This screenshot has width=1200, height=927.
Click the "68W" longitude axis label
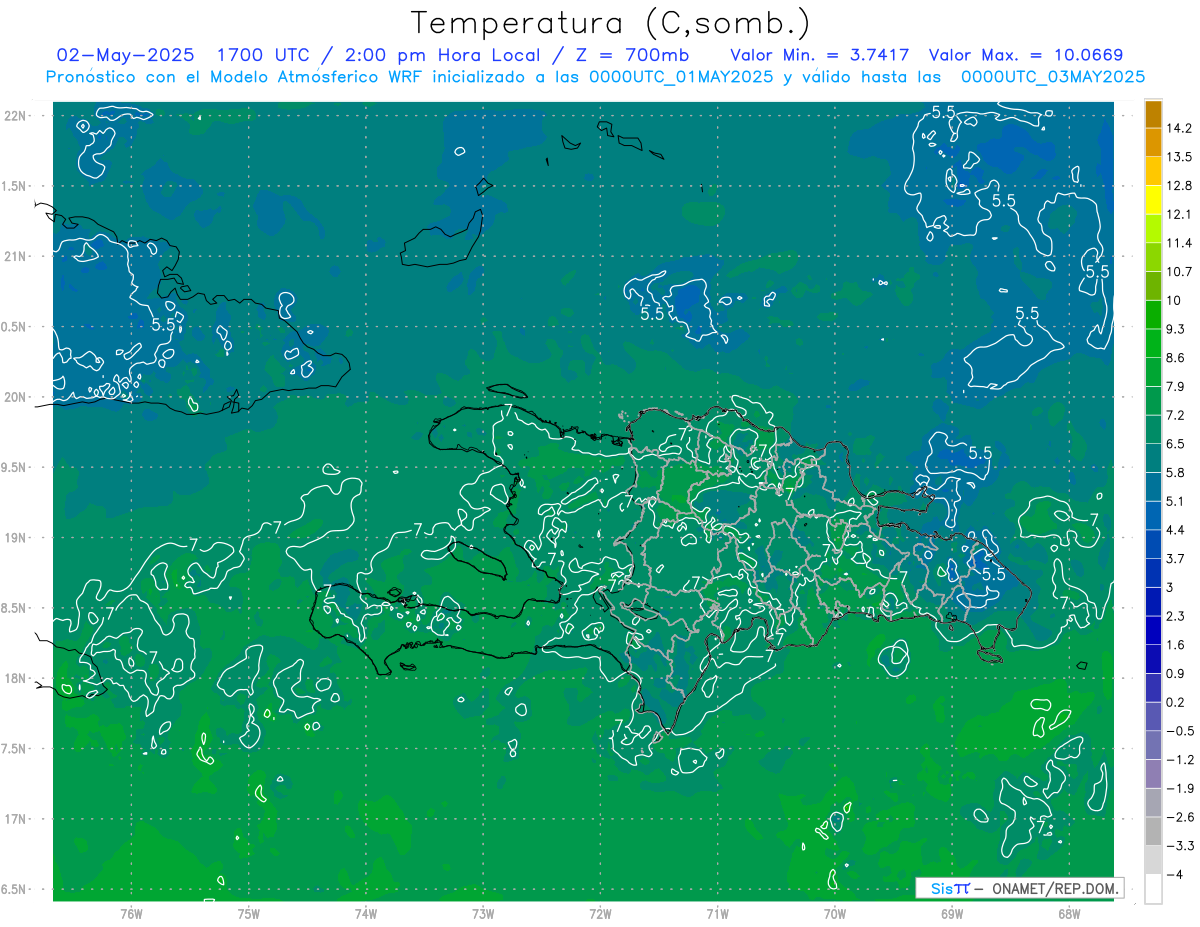coord(1069,914)
